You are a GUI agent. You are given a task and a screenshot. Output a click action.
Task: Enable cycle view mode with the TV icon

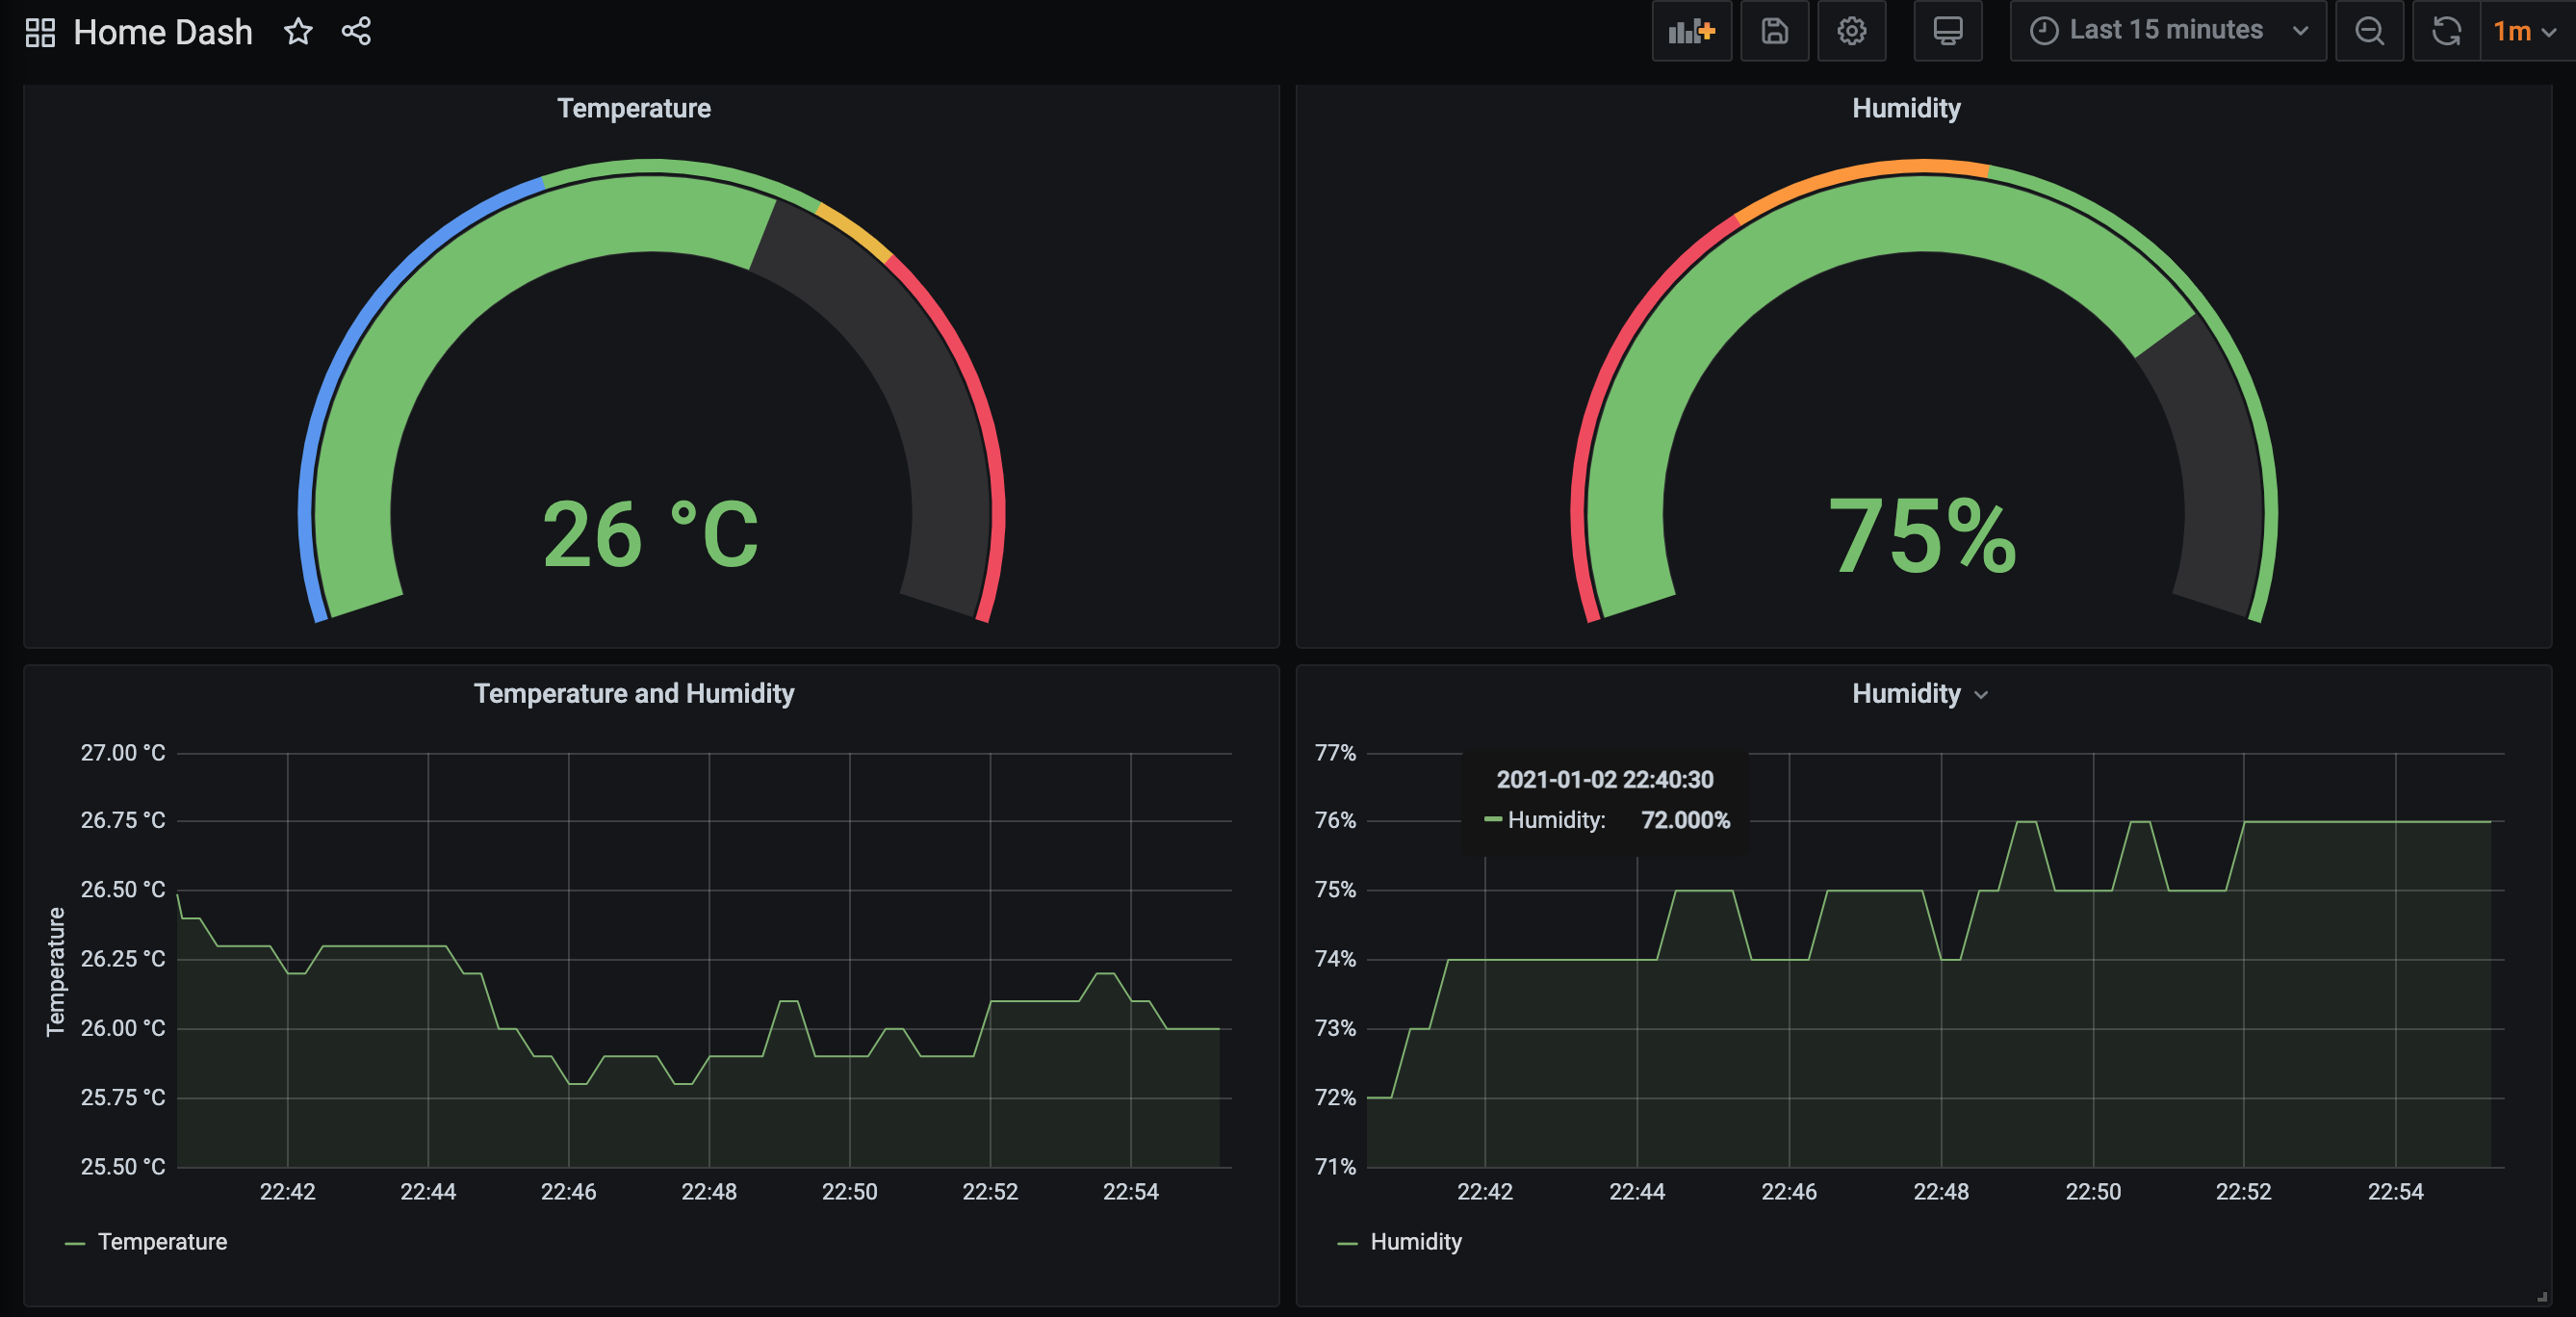coord(1948,31)
